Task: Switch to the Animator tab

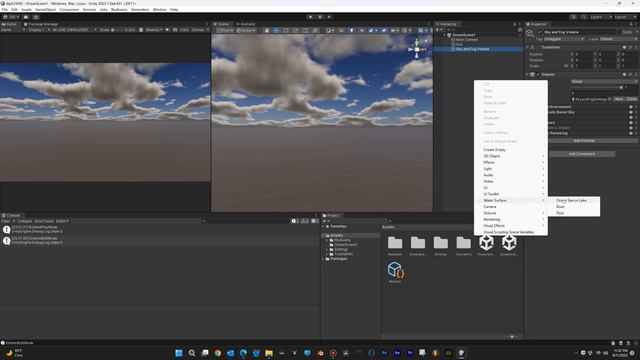Action: (x=246, y=24)
